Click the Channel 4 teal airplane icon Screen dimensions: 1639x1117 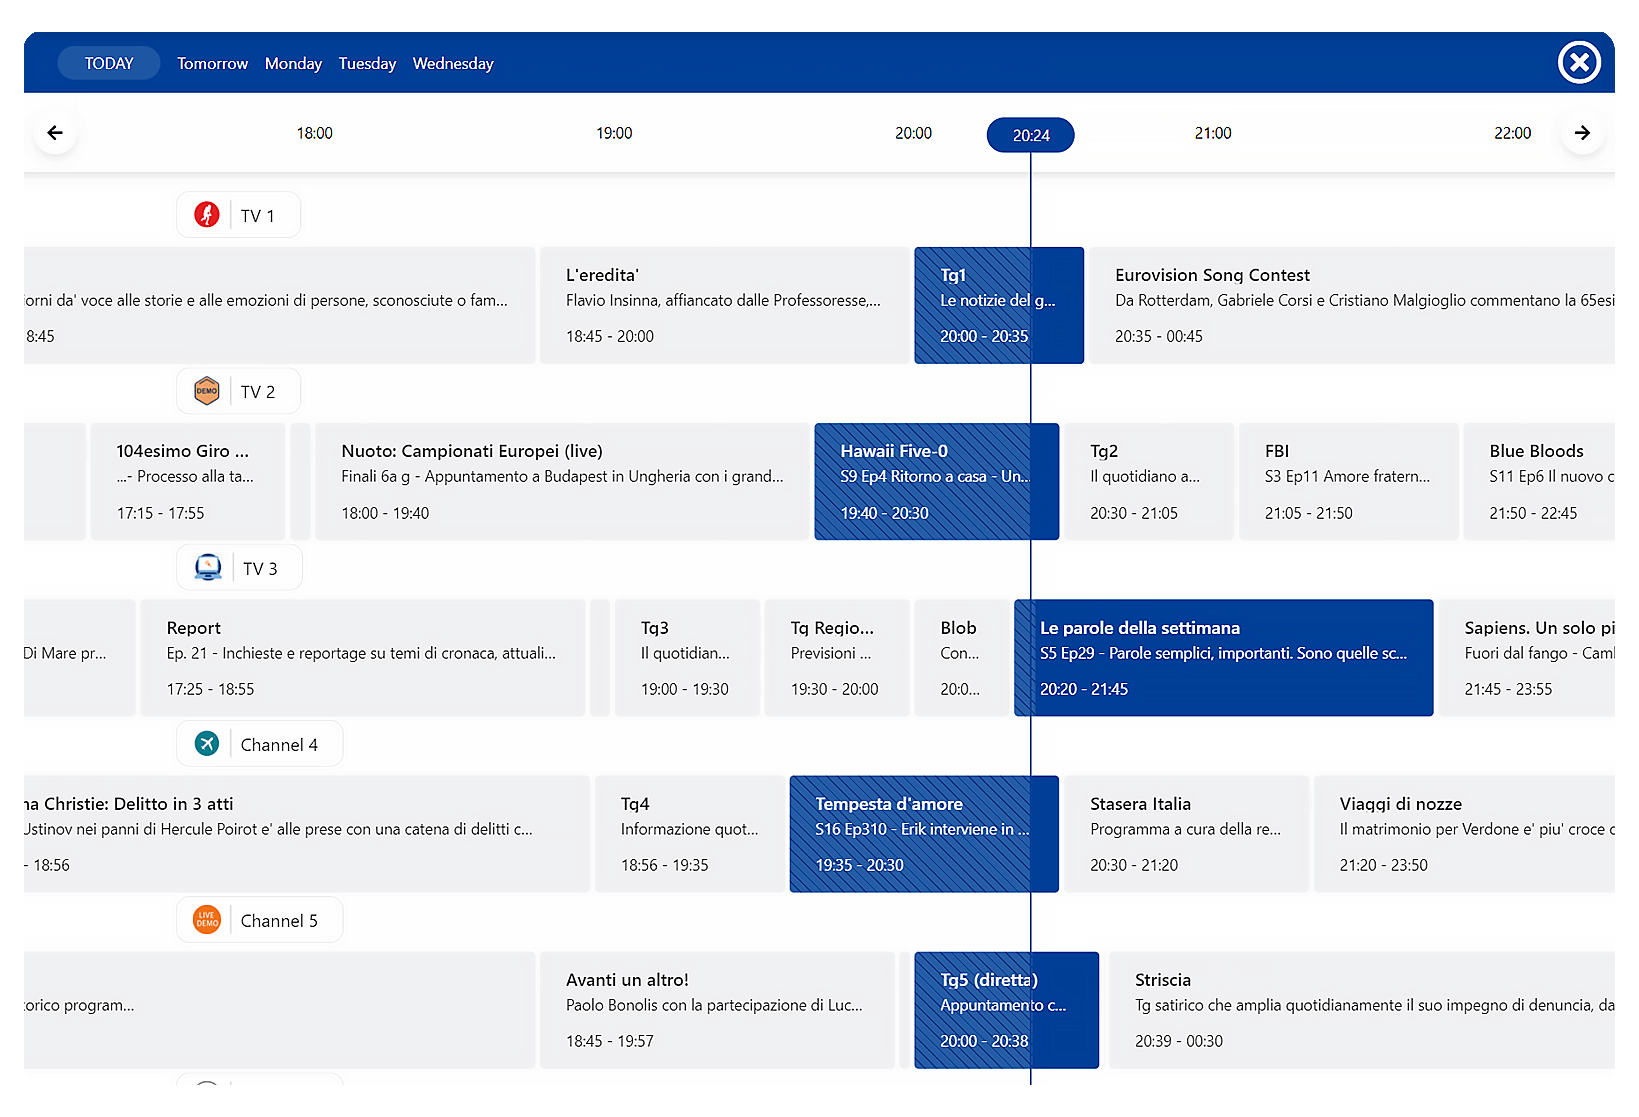(207, 744)
